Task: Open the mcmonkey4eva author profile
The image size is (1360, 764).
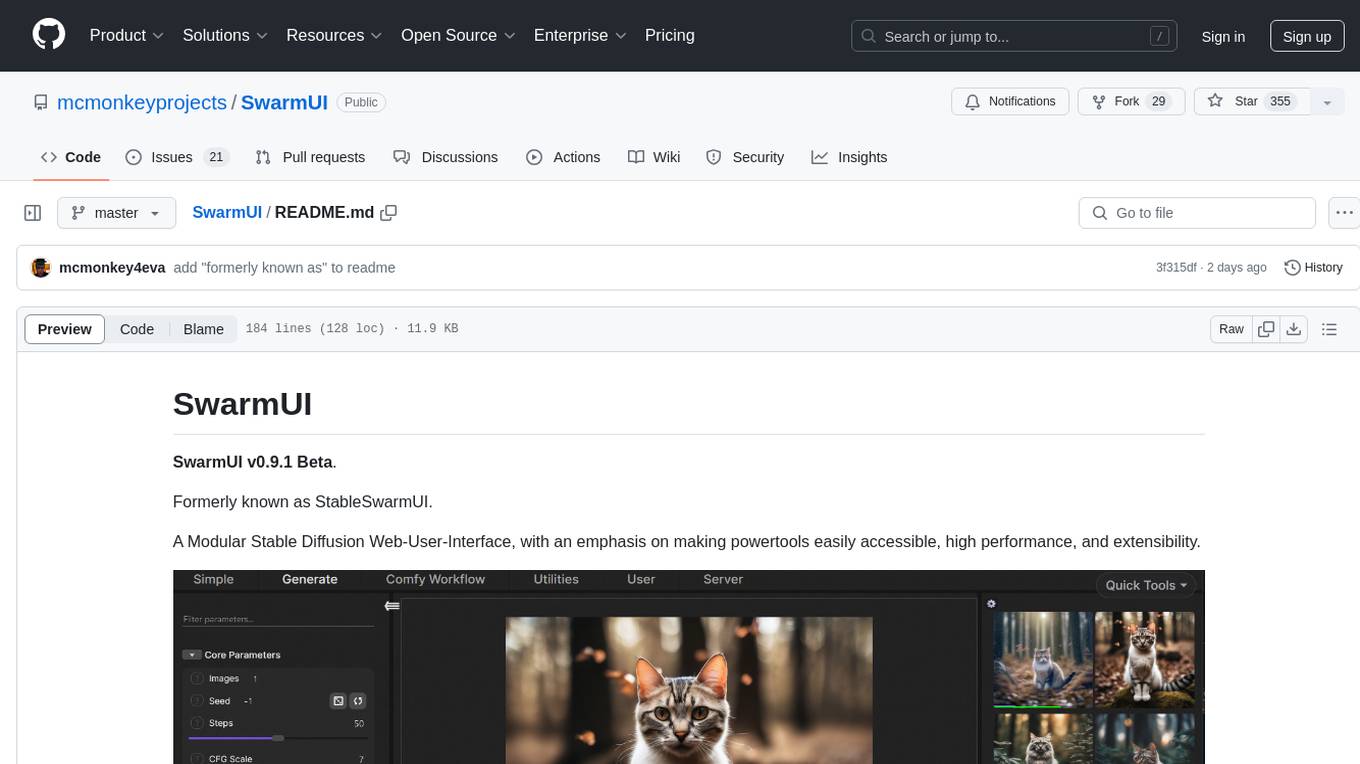Action: tap(112, 267)
